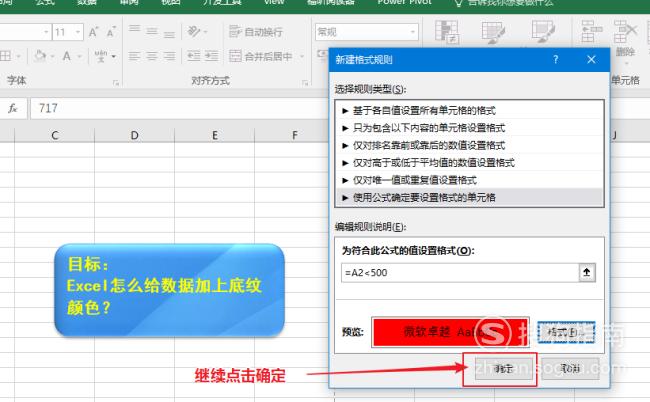650x402 pixels.
Task: Open the font size 11 dropdown
Action: click(78, 32)
